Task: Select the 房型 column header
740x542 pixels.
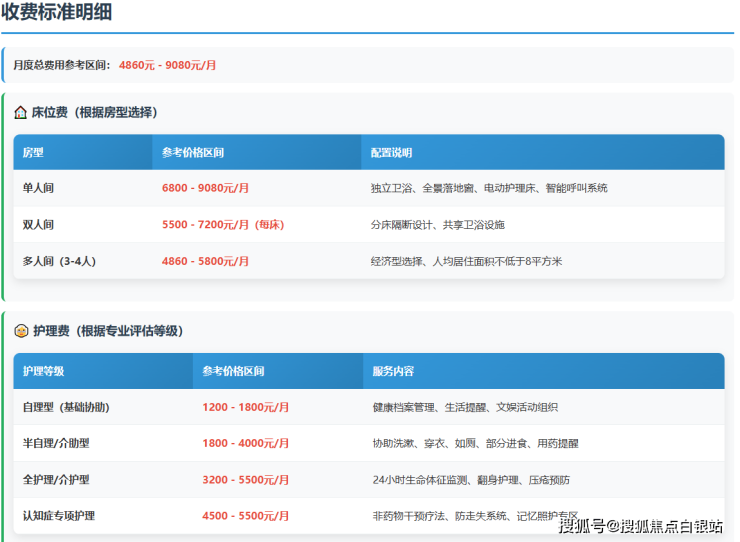Action: coord(33,153)
